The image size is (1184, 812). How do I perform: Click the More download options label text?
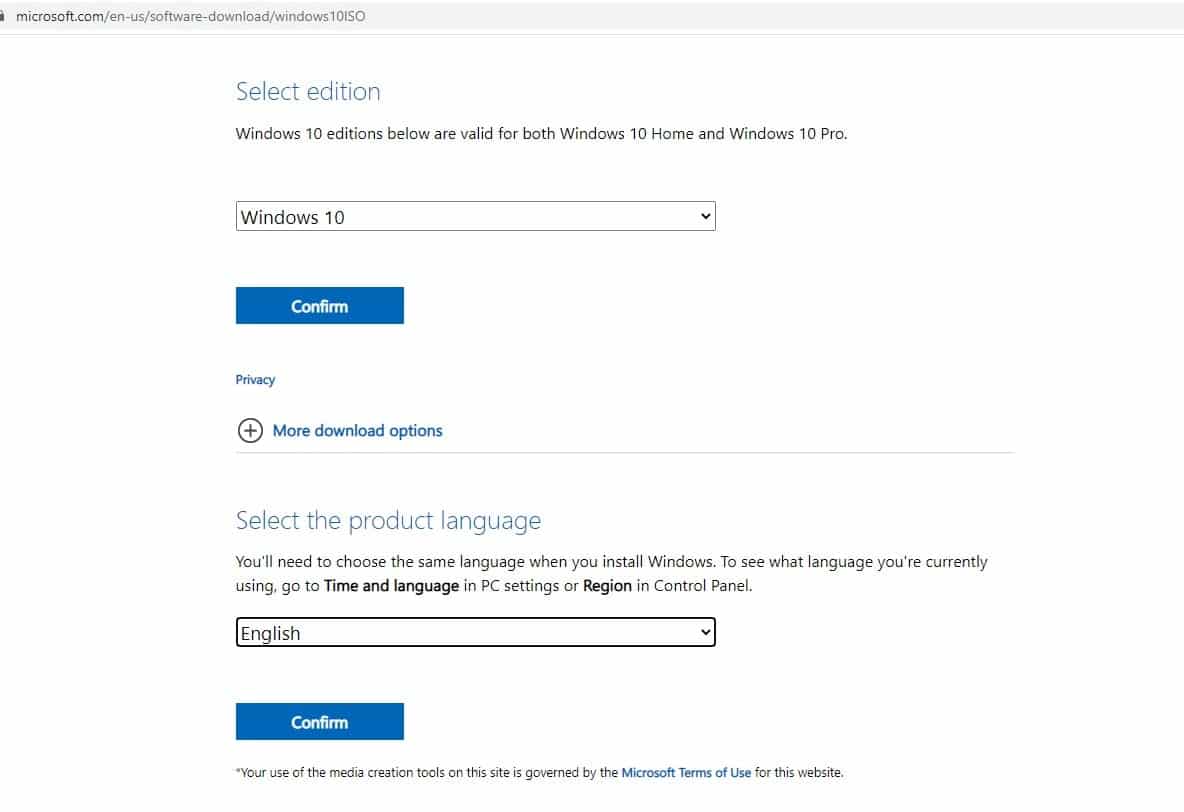(x=357, y=430)
